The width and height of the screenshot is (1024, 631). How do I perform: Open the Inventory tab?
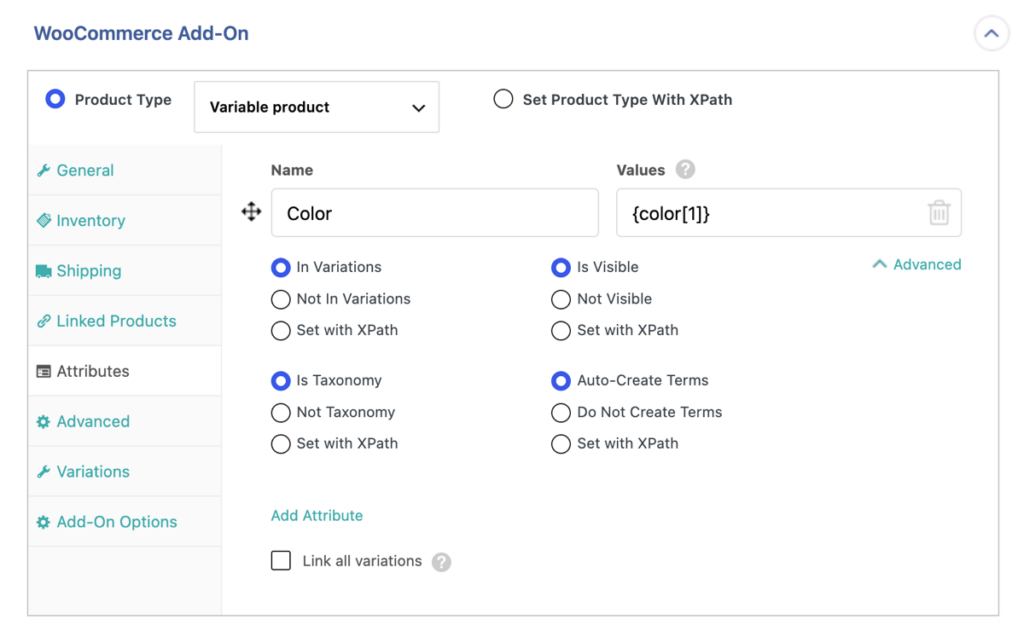pos(124,221)
